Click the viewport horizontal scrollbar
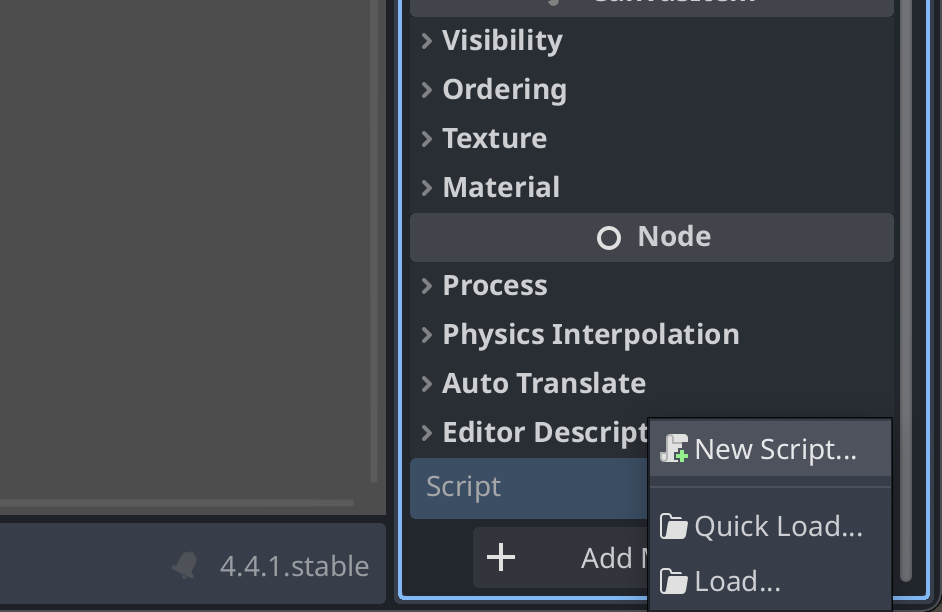The image size is (942, 612). [177, 502]
